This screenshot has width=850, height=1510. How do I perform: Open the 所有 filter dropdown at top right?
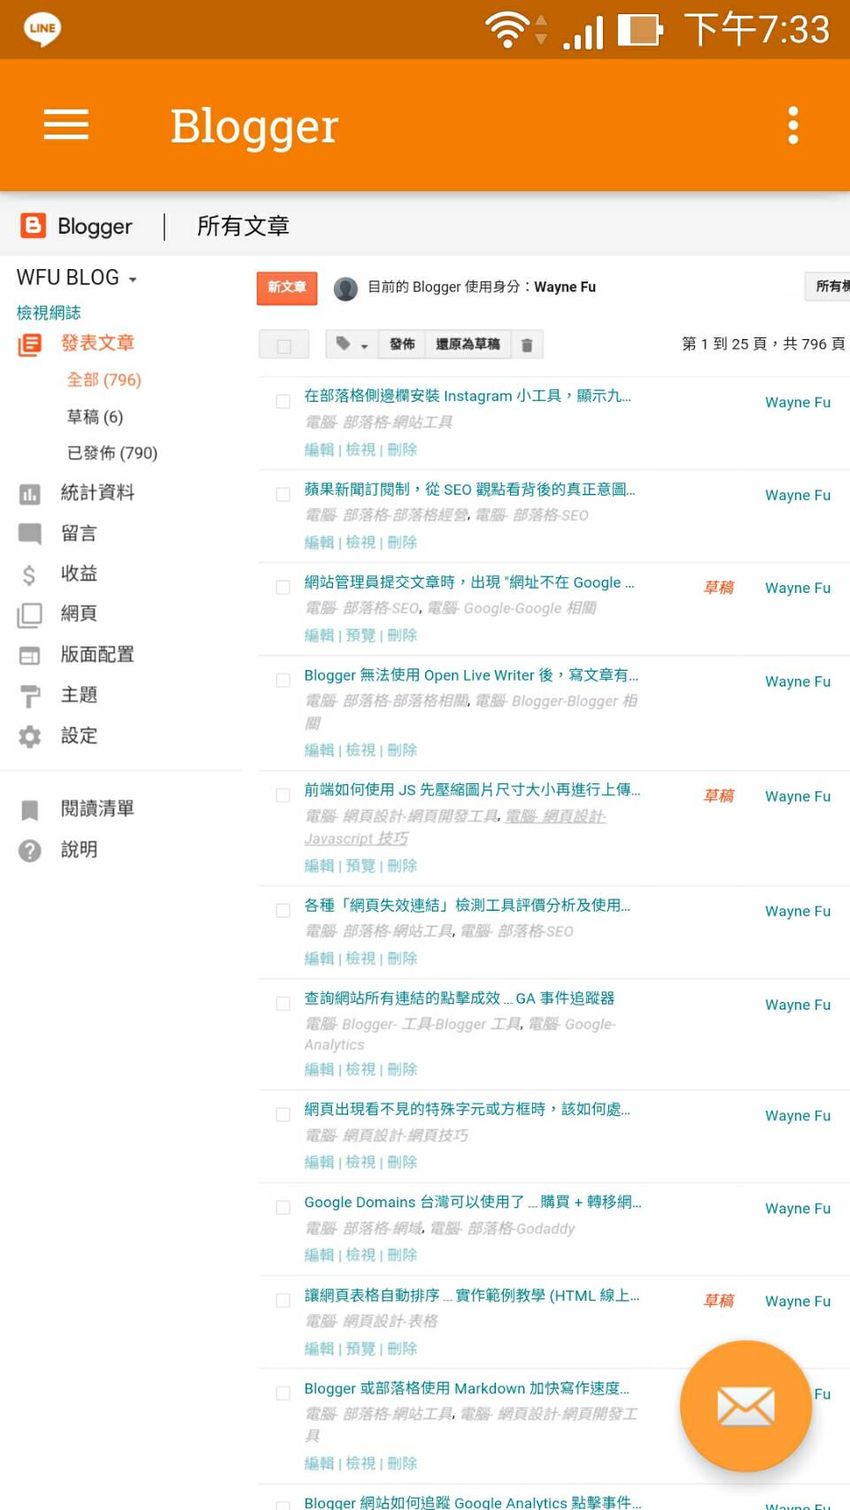828,287
